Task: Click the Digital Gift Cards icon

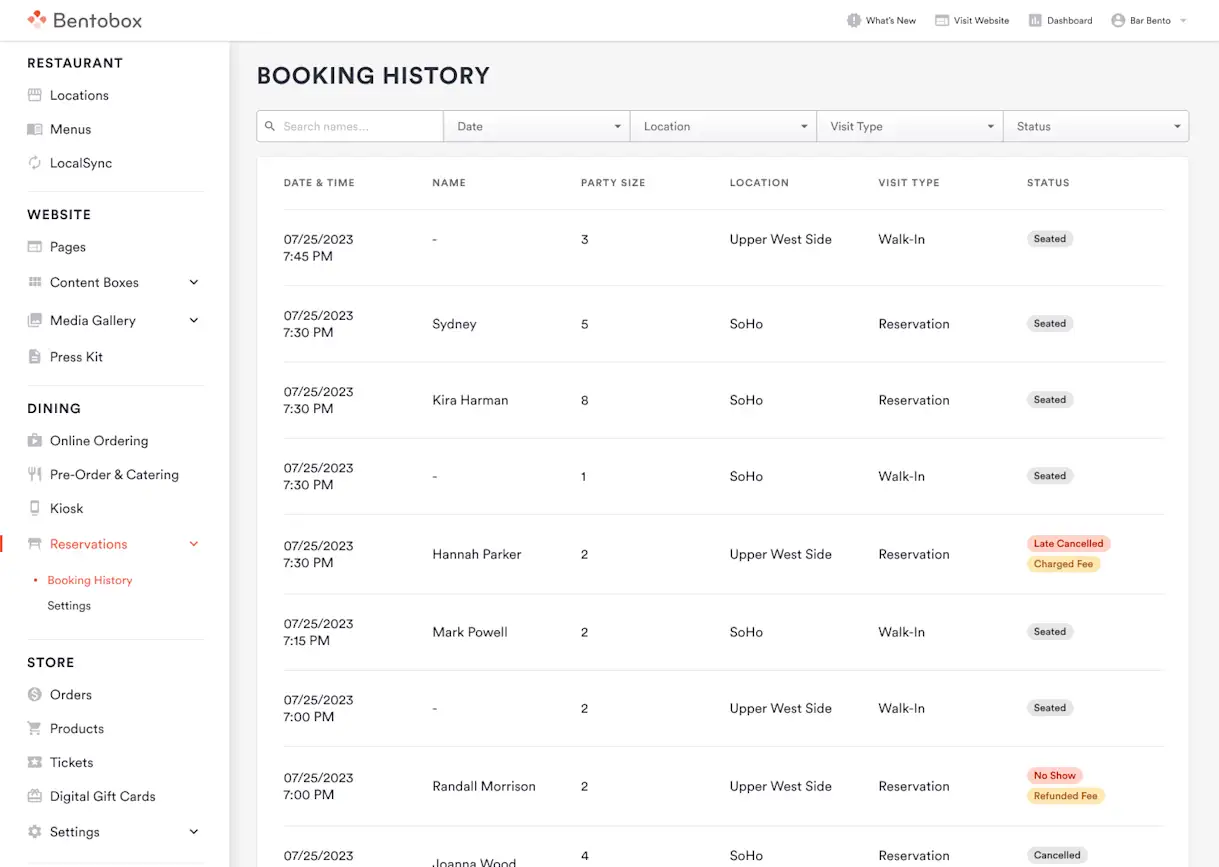Action: tap(35, 797)
